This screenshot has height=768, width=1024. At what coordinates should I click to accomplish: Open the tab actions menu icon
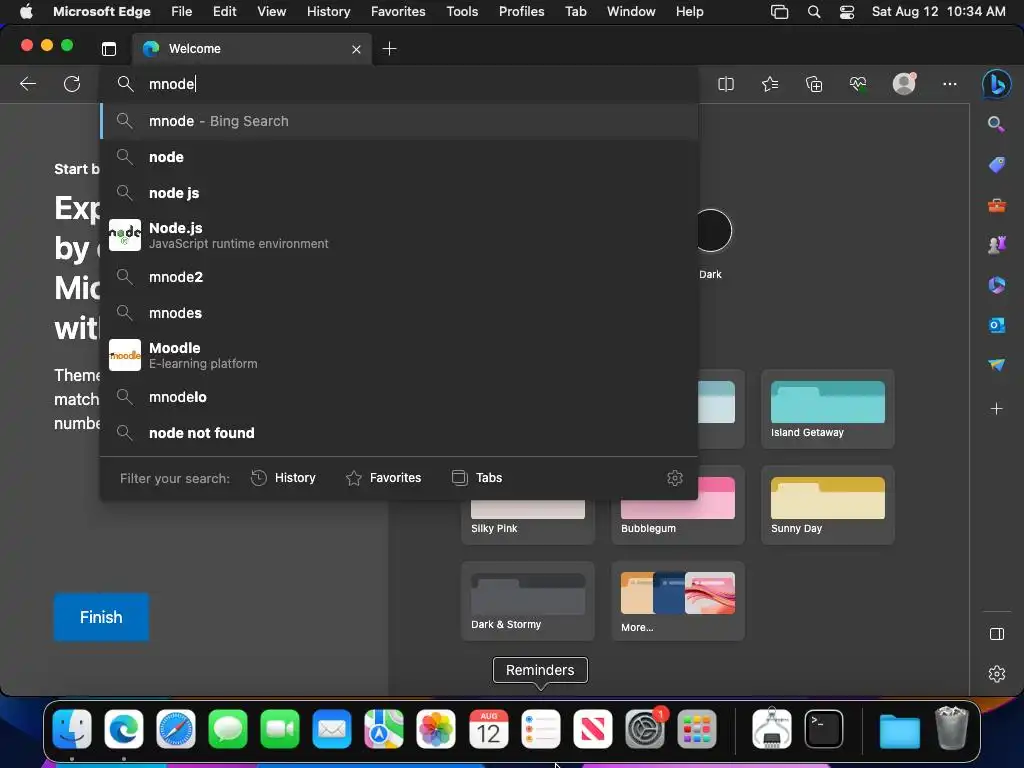tap(109, 49)
